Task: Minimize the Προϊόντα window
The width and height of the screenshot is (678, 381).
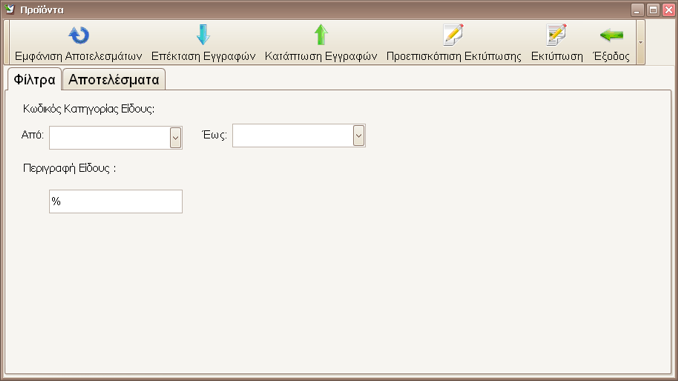Action: pyautogui.click(x=637, y=10)
